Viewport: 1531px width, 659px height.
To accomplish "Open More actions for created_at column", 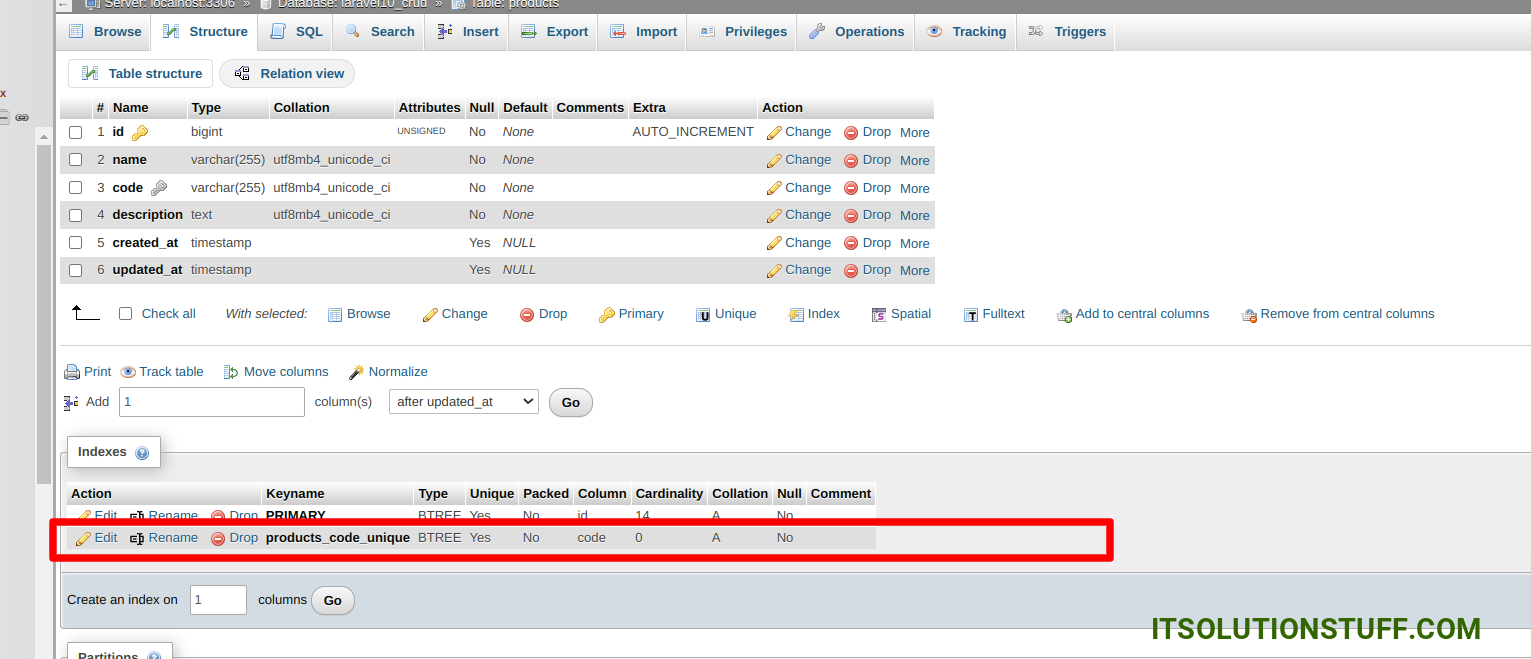I will [x=914, y=243].
